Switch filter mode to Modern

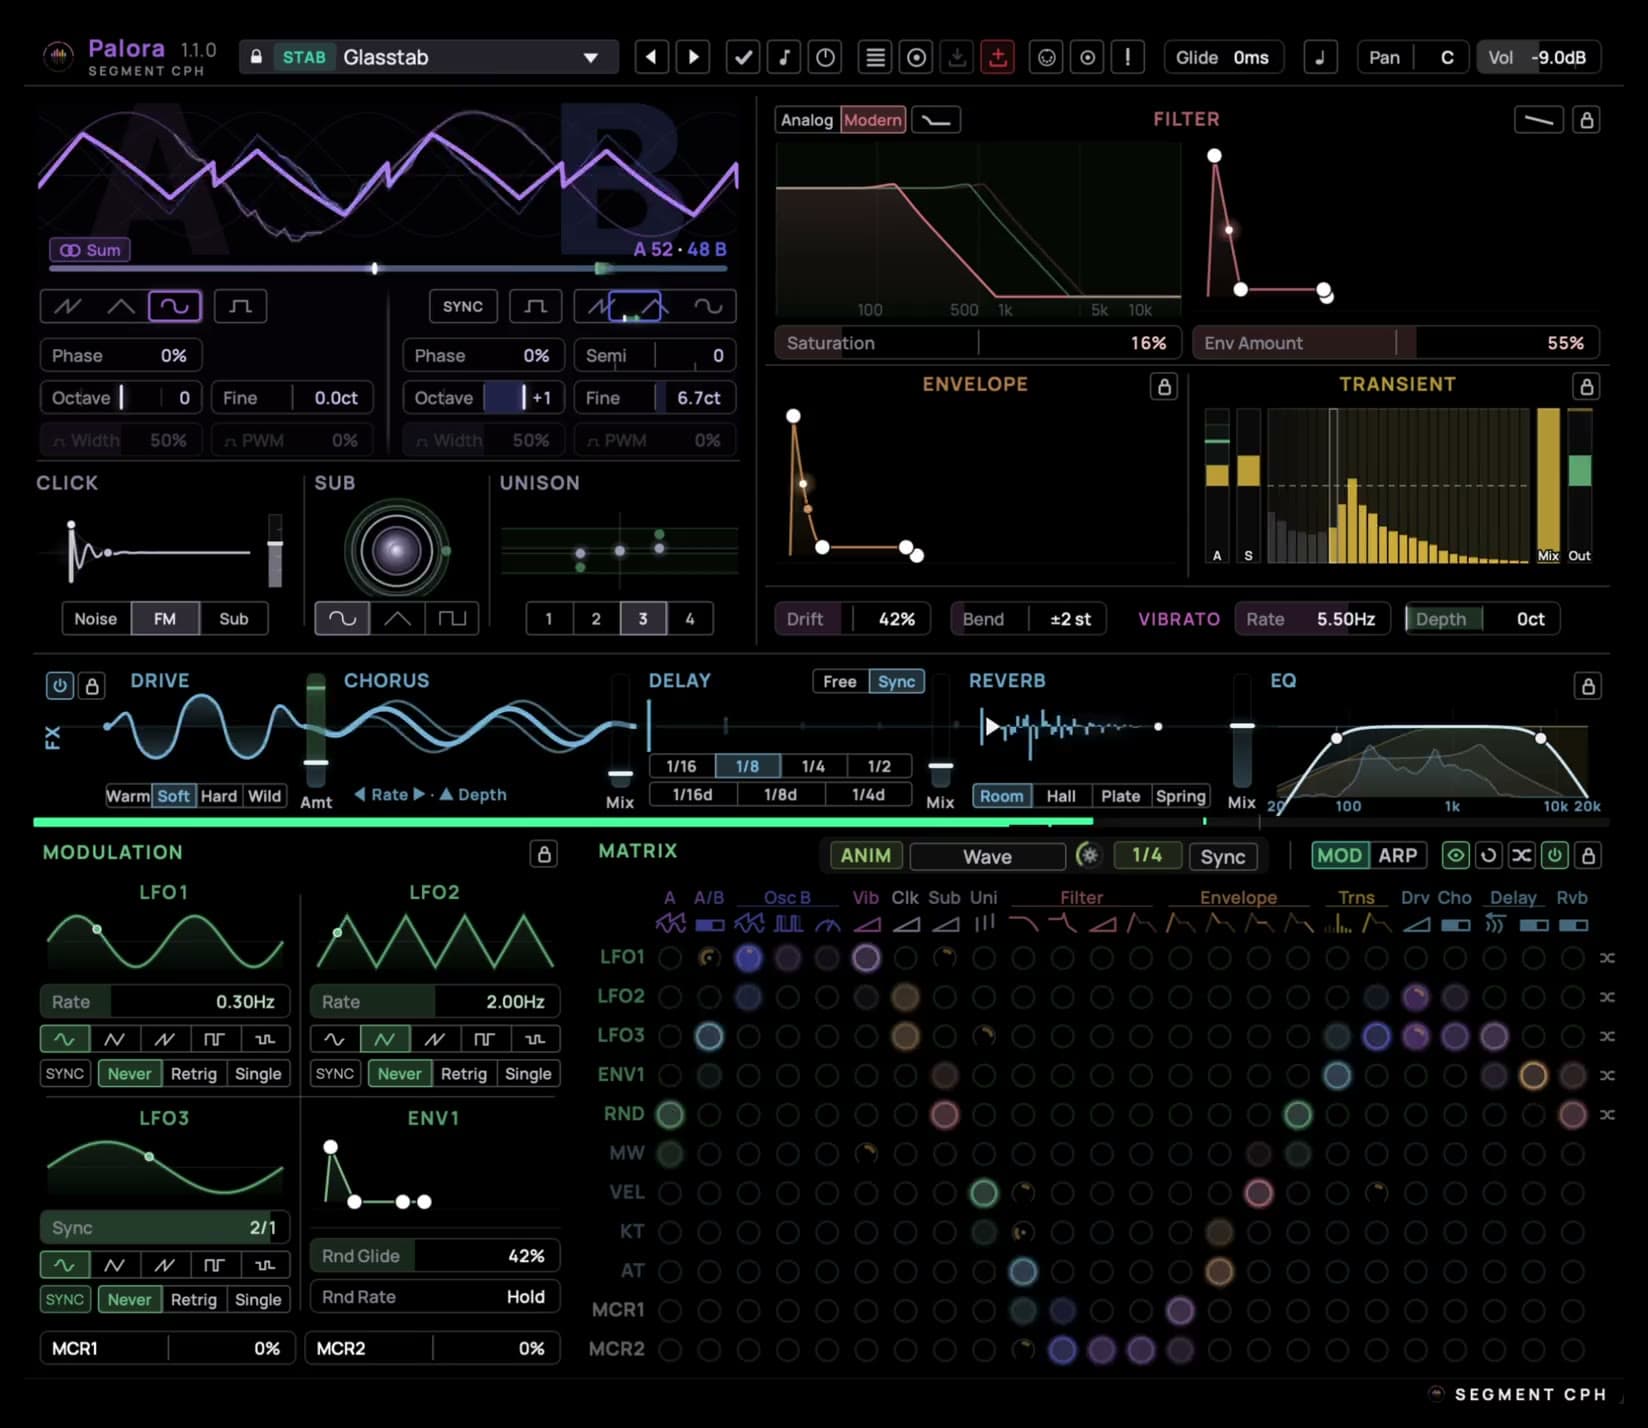873,120
